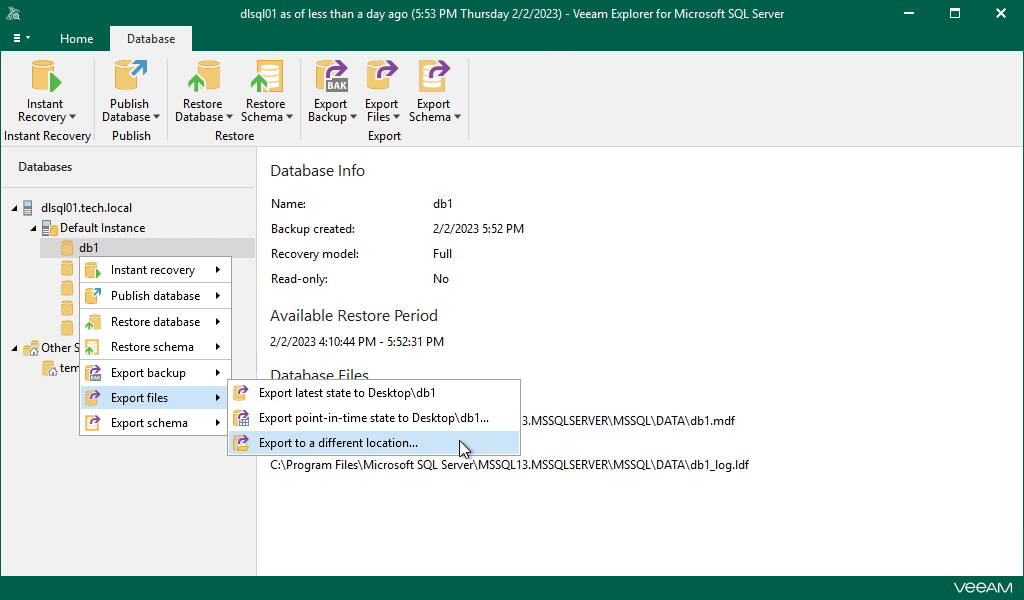Click the Instant Recovery ribbon icon
The width and height of the screenshot is (1024, 600).
(x=46, y=76)
